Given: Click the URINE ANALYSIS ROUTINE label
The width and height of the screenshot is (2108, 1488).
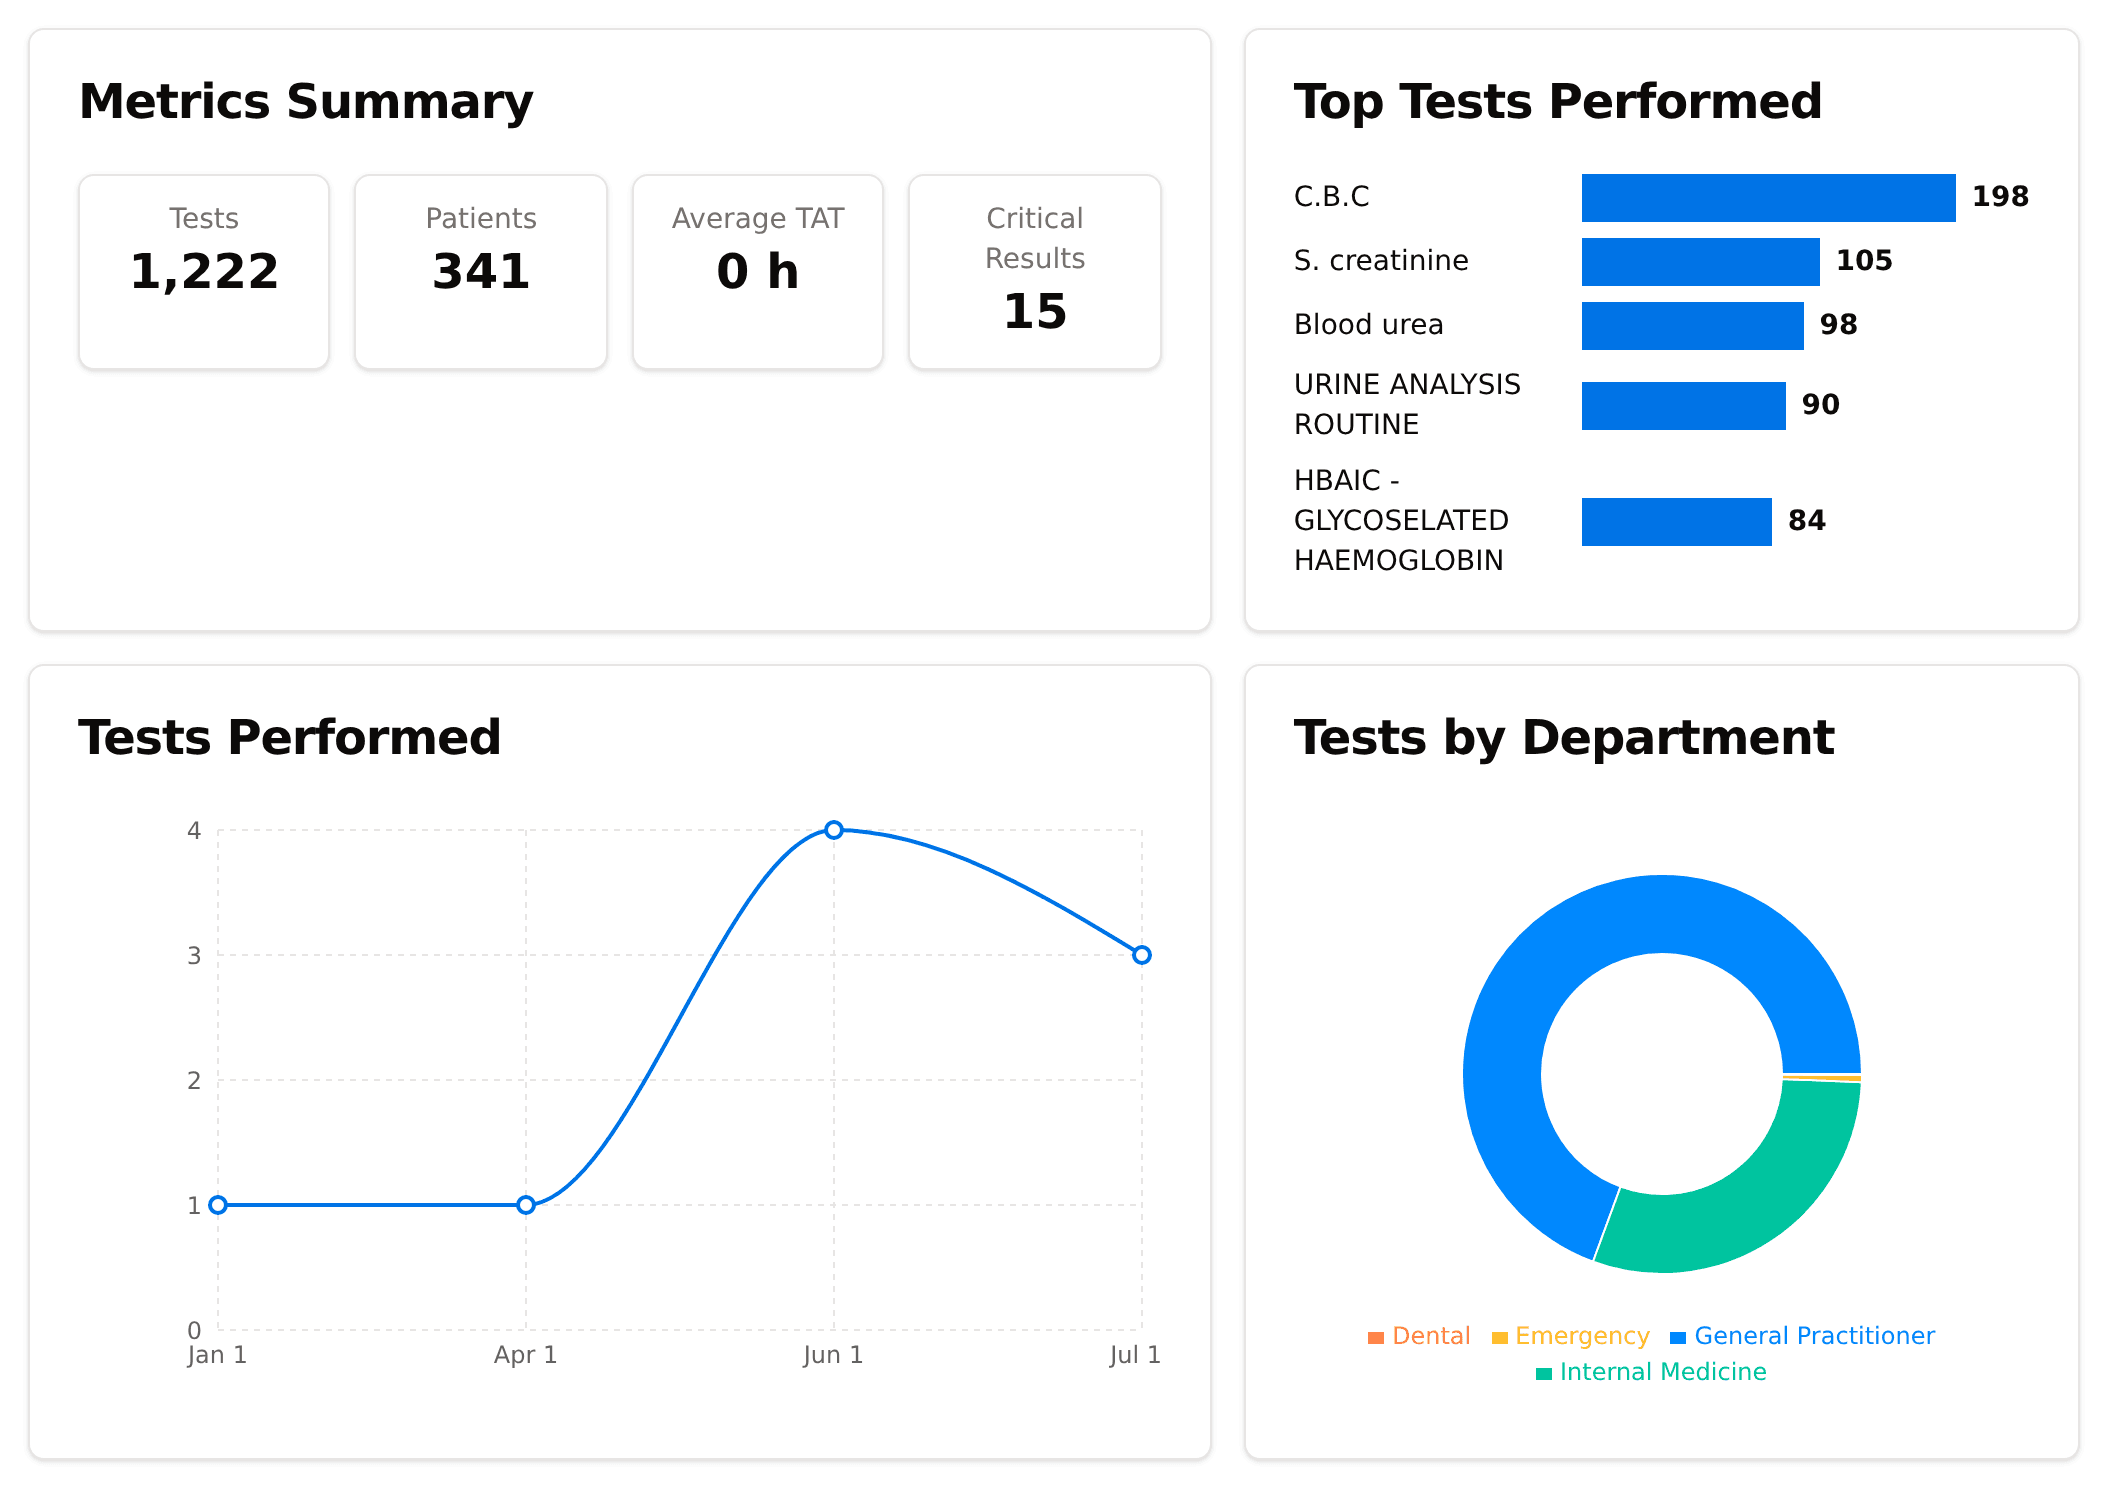Looking at the screenshot, I should 1407,405.
